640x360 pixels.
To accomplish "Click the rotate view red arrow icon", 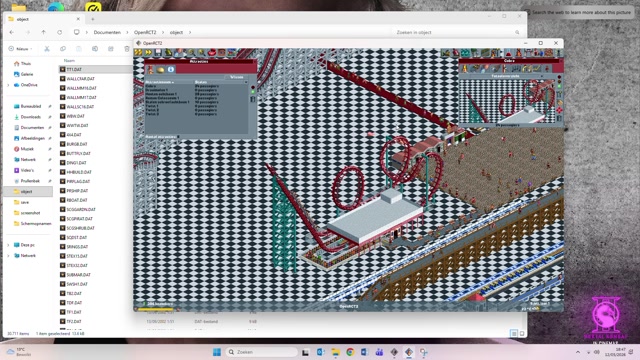I will pyautogui.click(x=212, y=52).
